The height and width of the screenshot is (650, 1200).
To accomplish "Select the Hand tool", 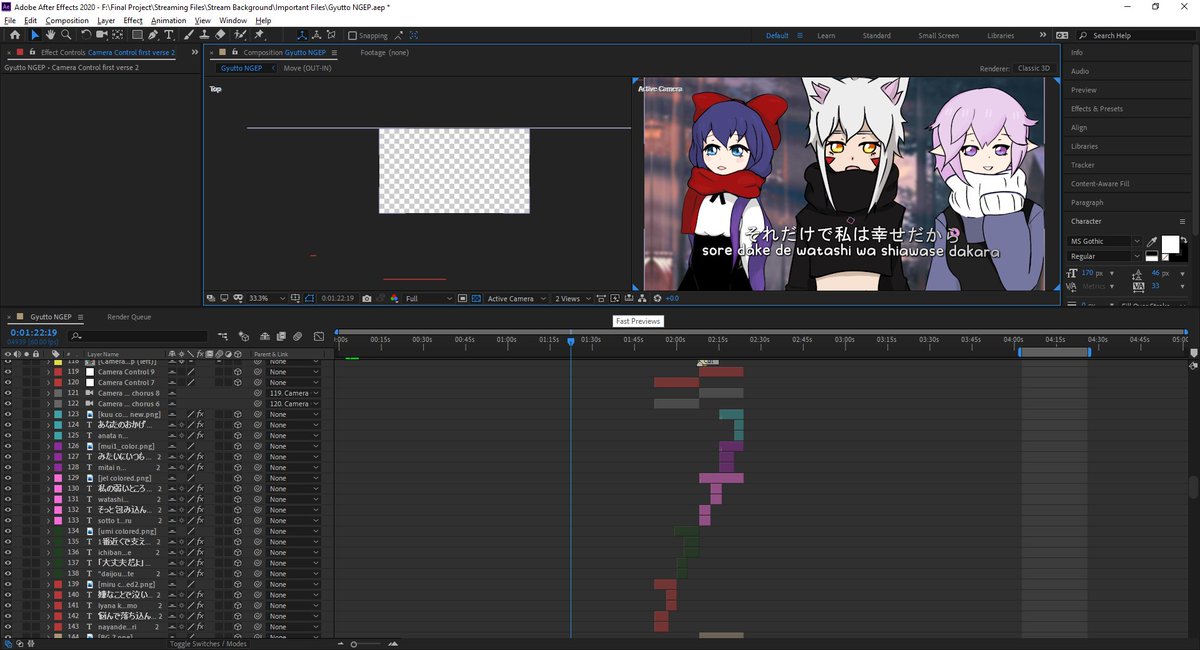I will tap(50, 35).
